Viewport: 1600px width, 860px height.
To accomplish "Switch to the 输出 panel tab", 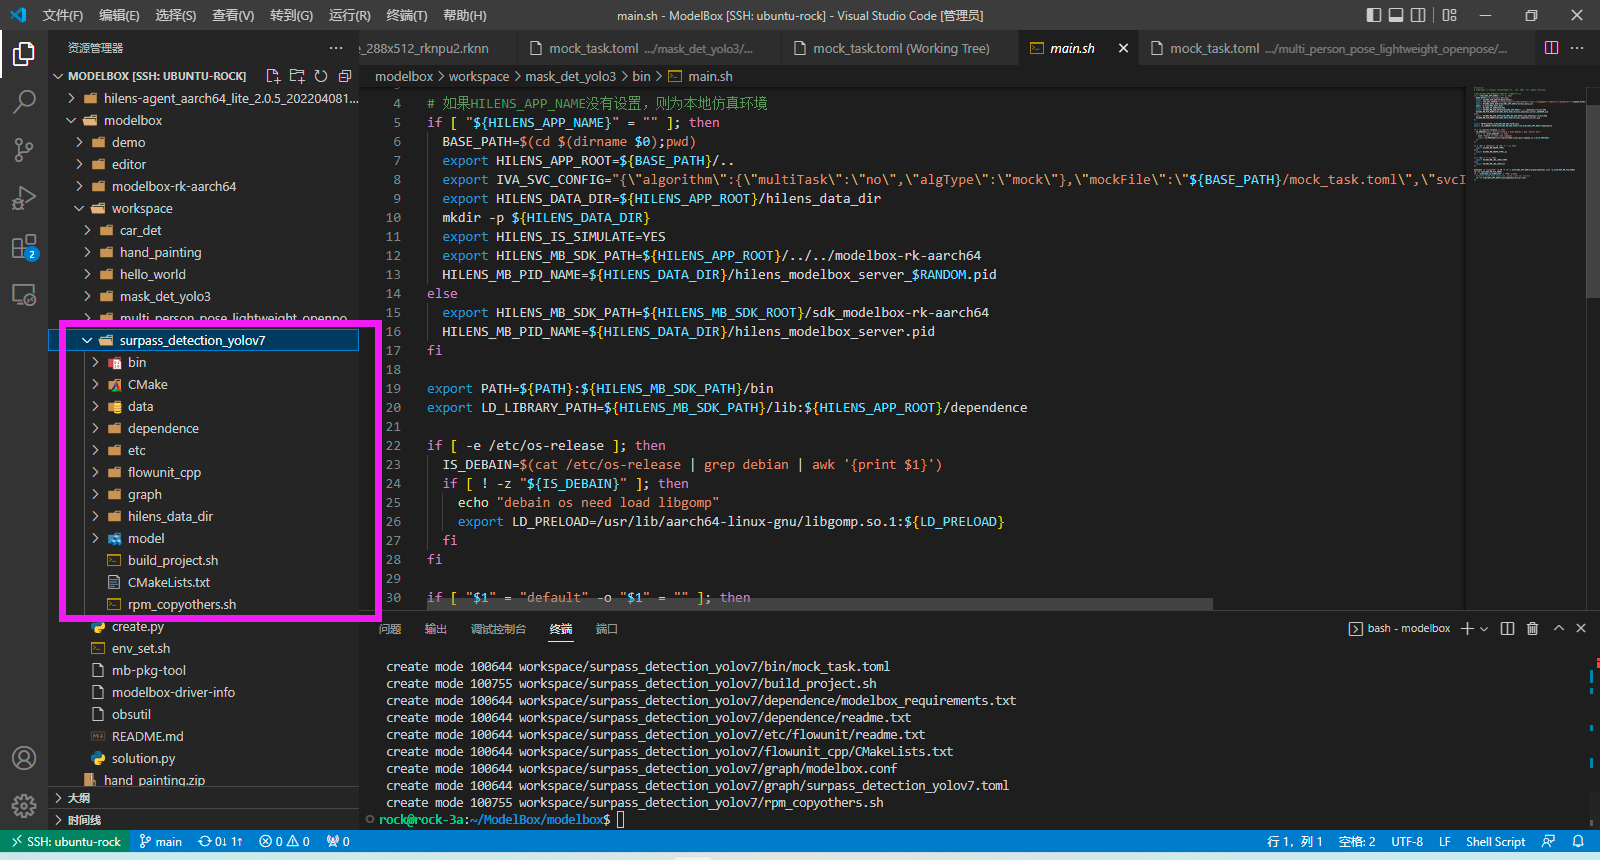I will (x=435, y=629).
